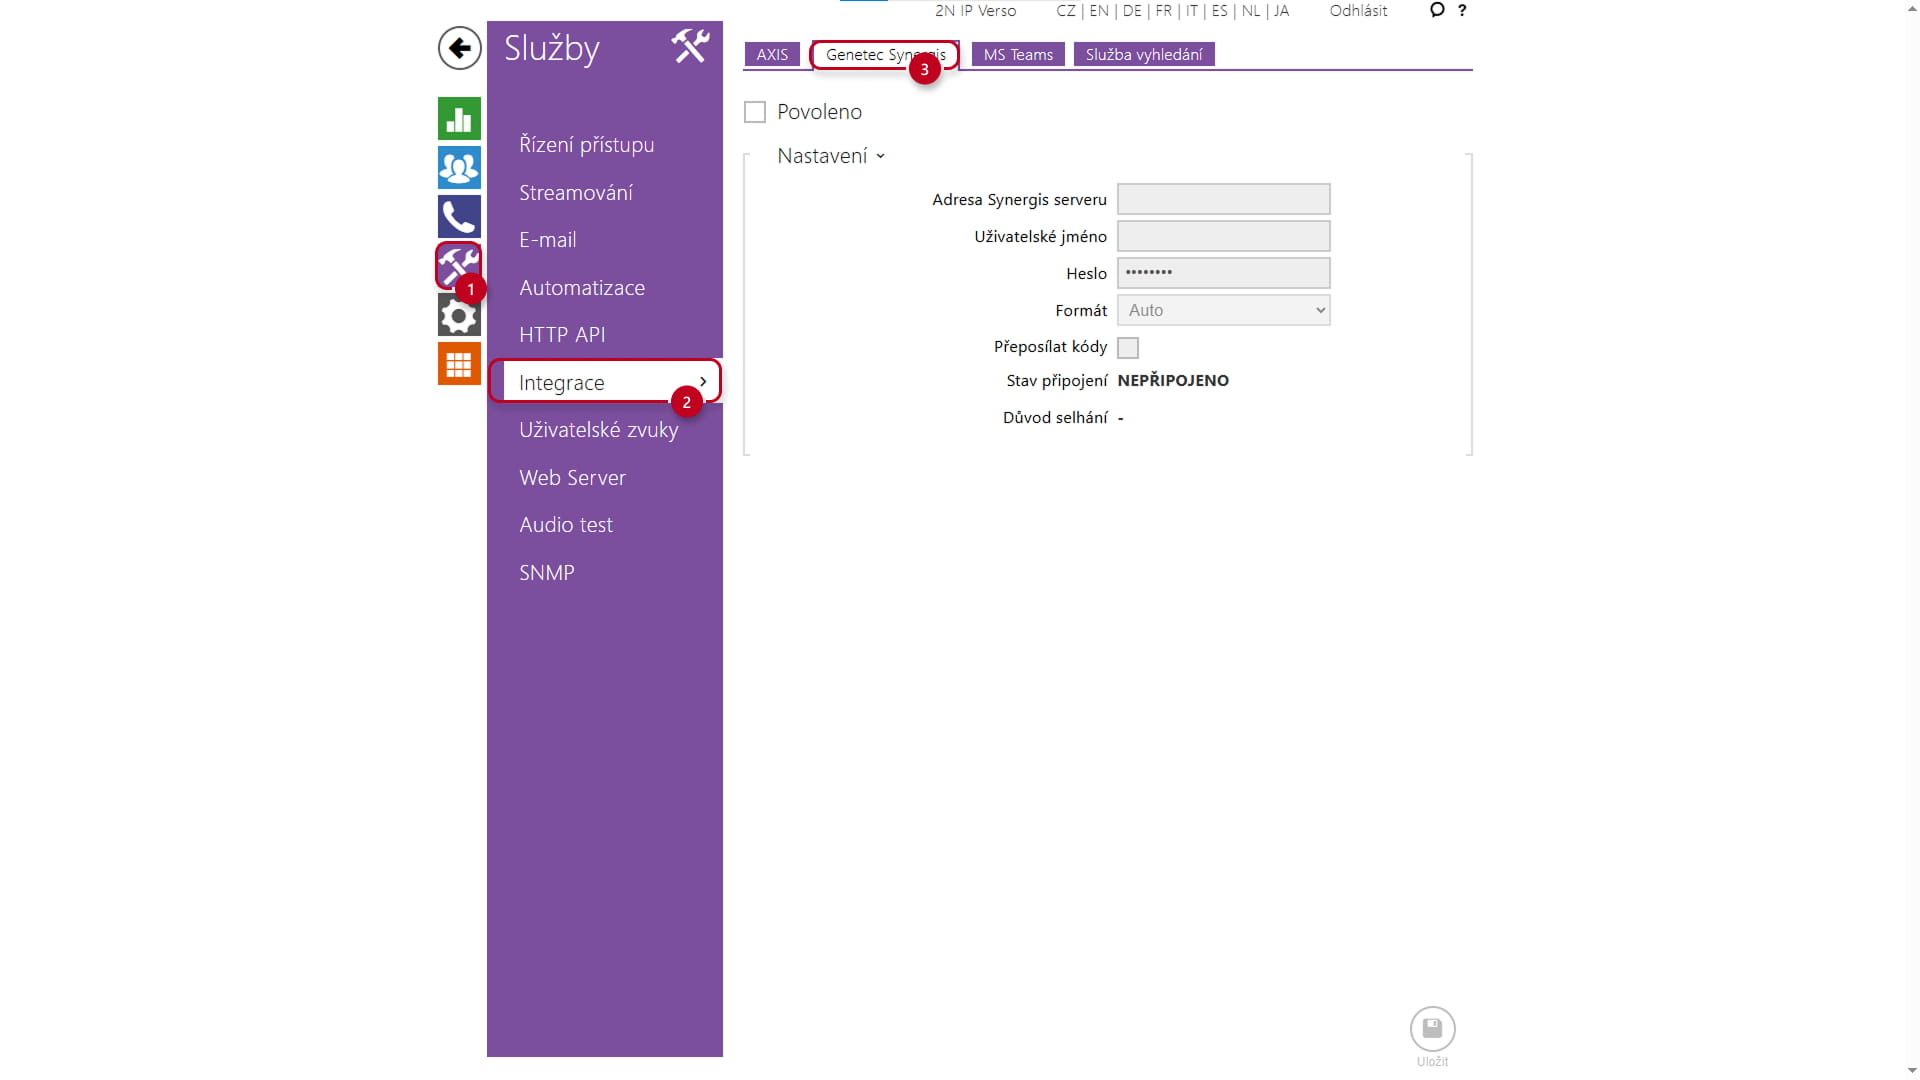Switch language to CZ
Viewport: 1920px width, 1080px height.
pyautogui.click(x=1066, y=11)
